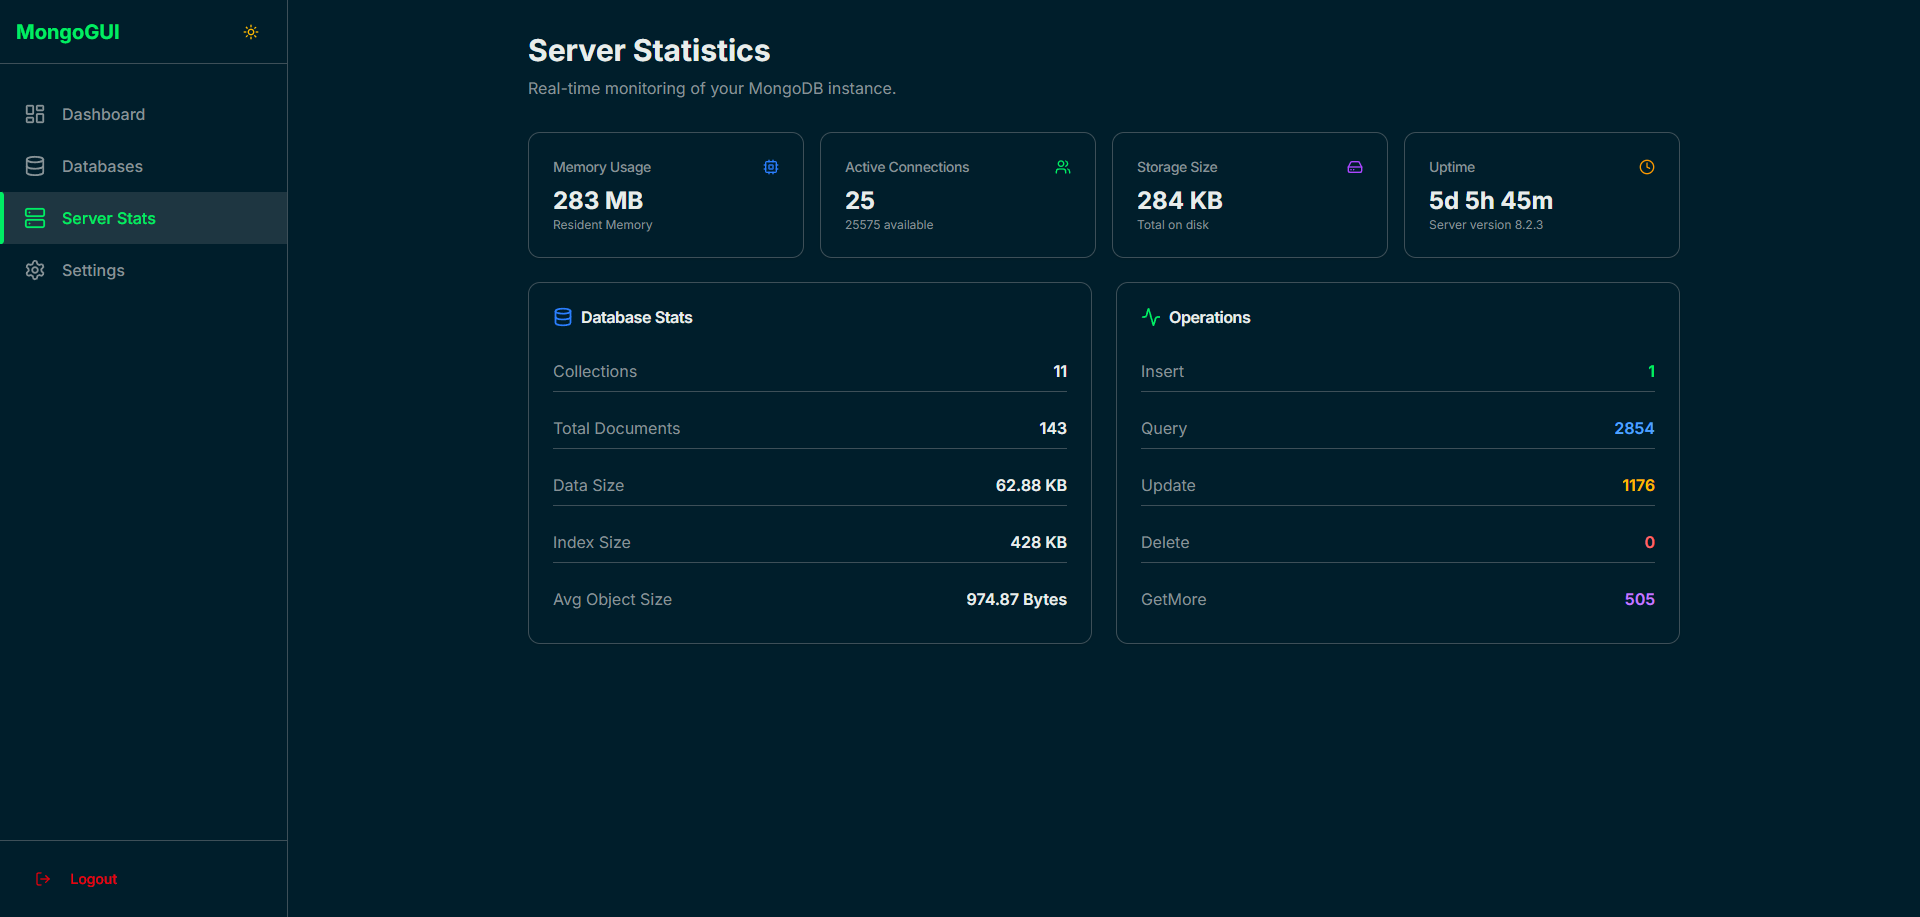This screenshot has height=917, width=1920.
Task: Click the Logout button
Action: [93, 879]
